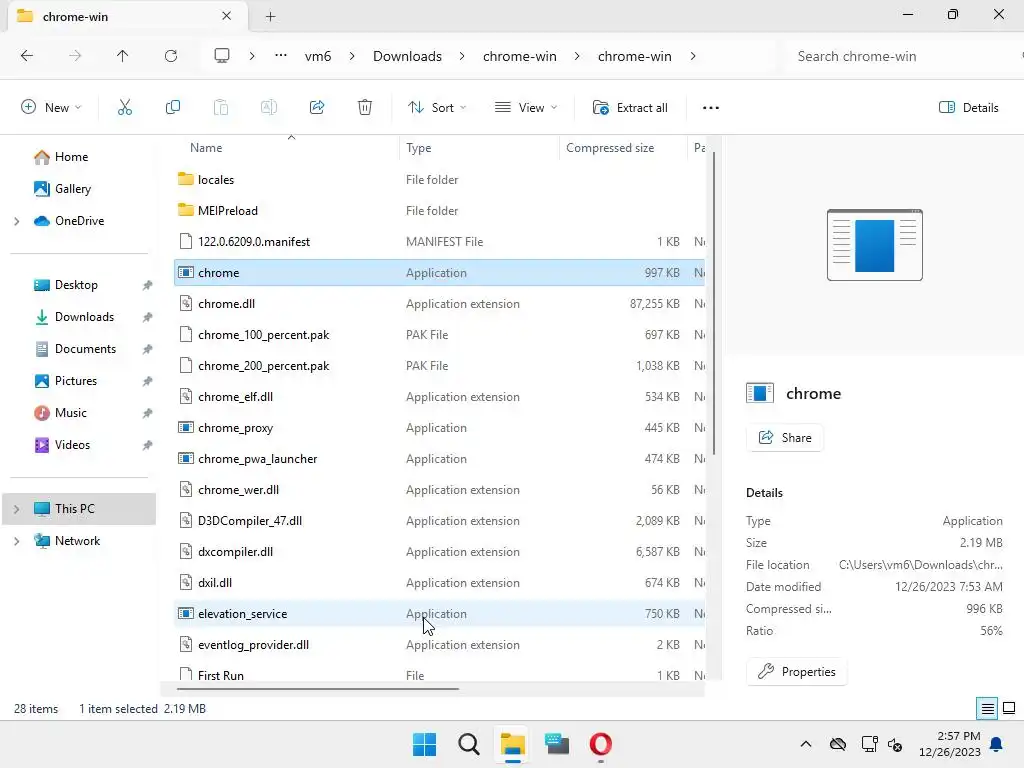This screenshot has width=1024, height=768.
Task: Click the chrome-win window tab
Action: (127, 16)
